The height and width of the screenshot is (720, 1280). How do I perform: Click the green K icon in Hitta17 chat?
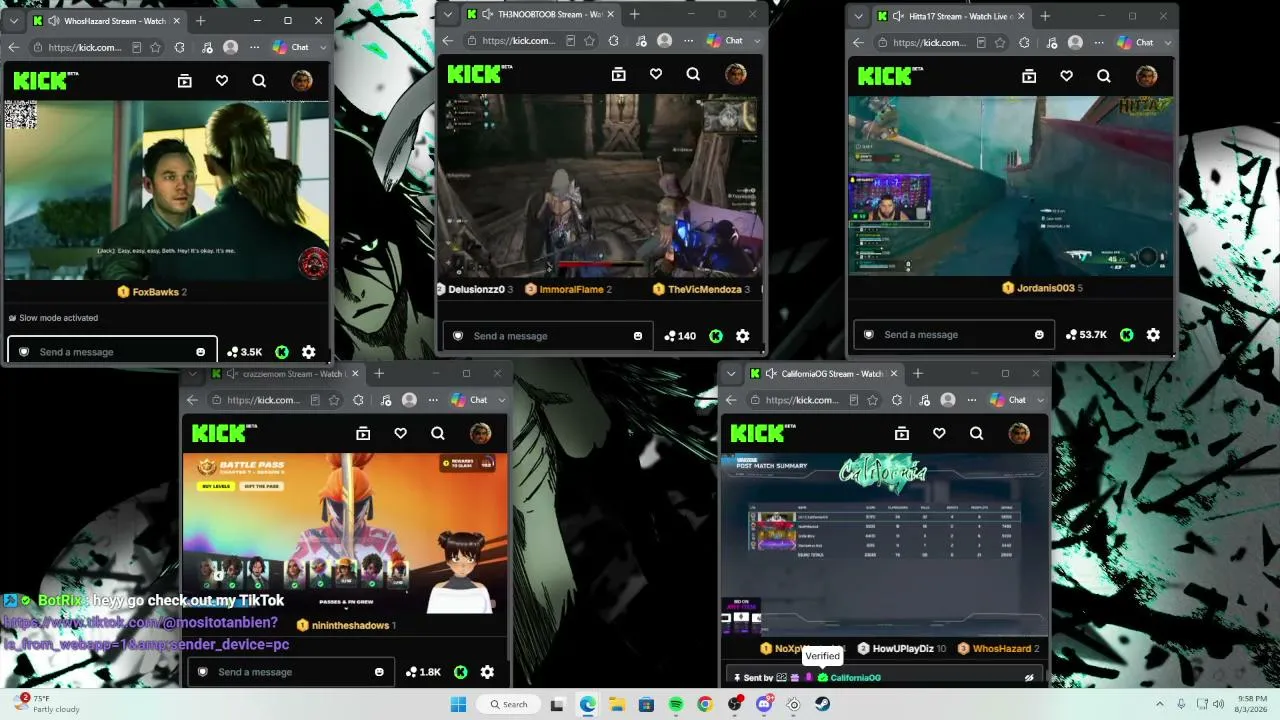point(1127,335)
